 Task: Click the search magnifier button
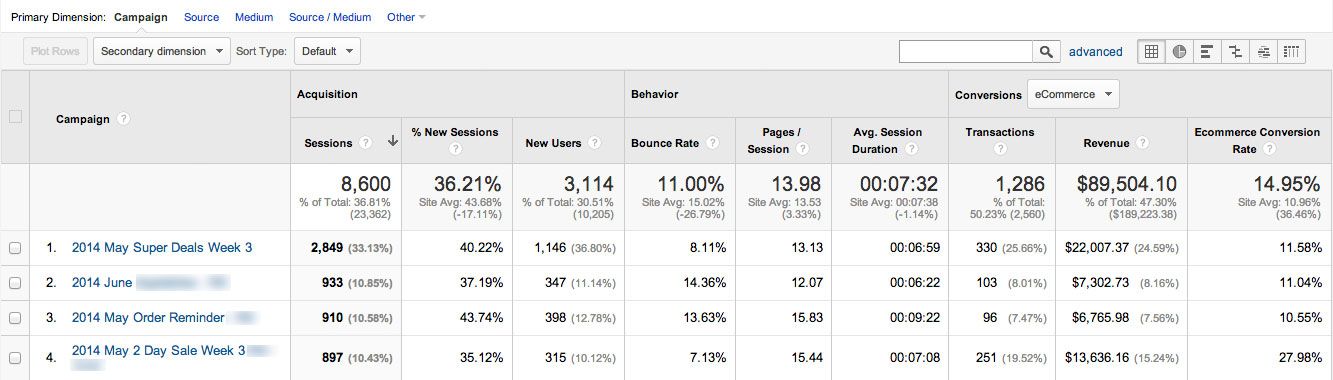click(1046, 52)
